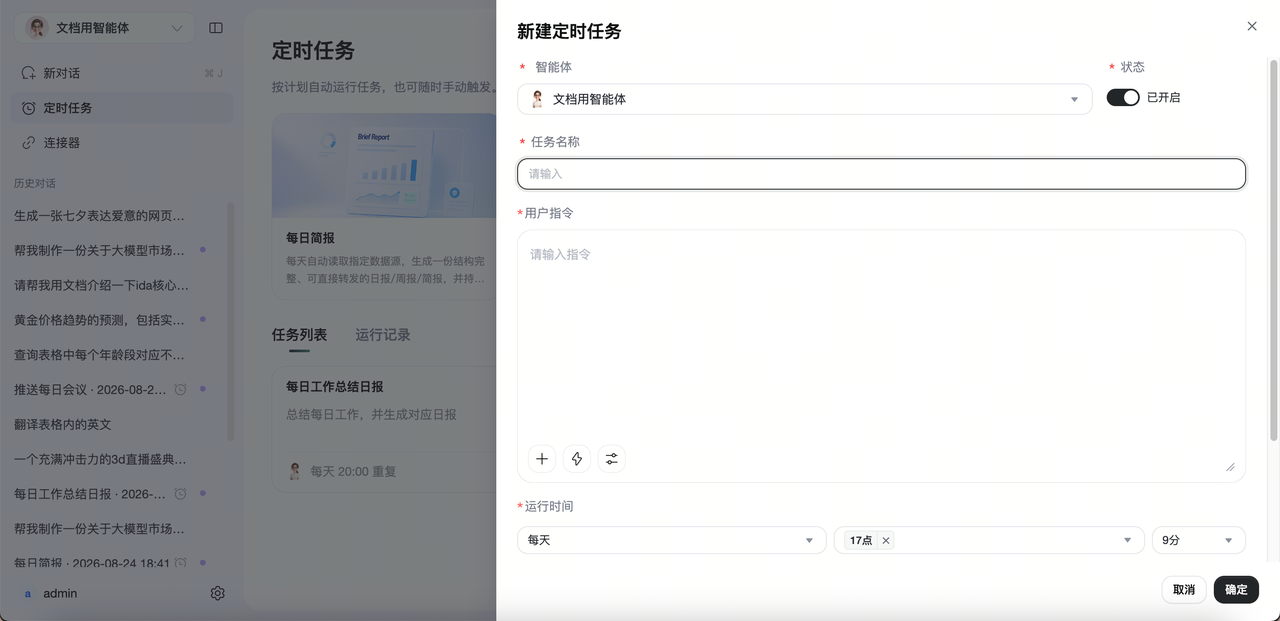Open the 每日工作总结日报 task card
The height and width of the screenshot is (621, 1280).
tap(384, 429)
